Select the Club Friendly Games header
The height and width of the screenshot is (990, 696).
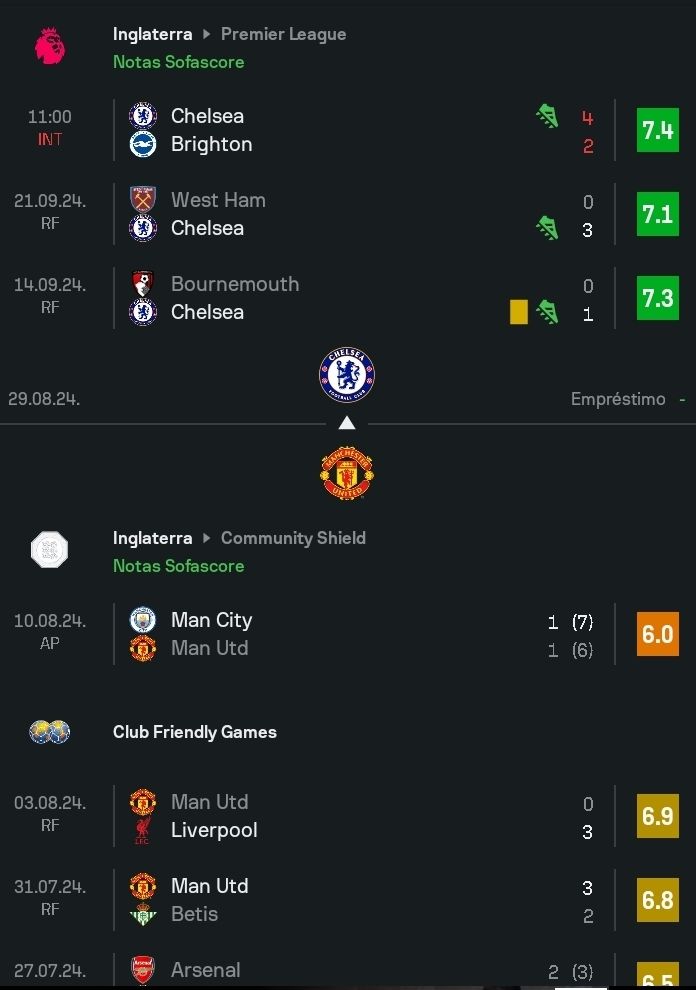pyautogui.click(x=194, y=732)
